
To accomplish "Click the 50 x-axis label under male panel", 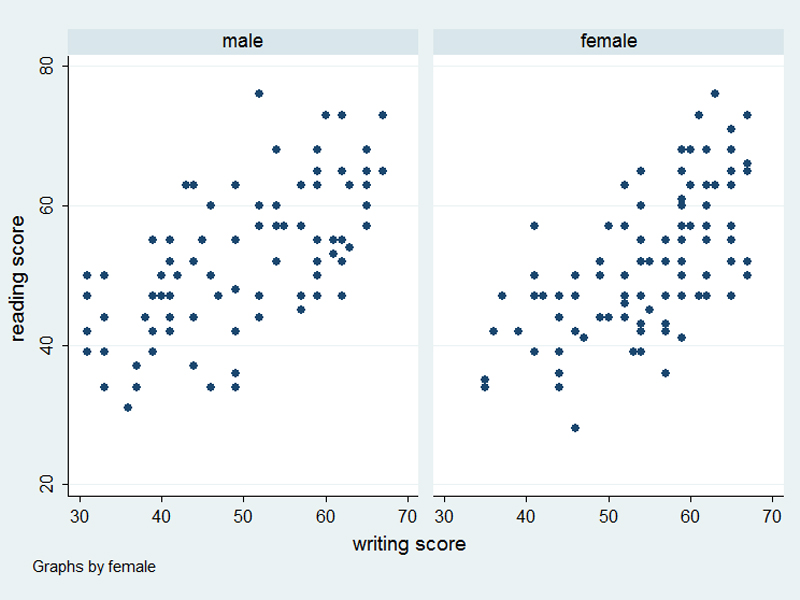I will 243,516.
